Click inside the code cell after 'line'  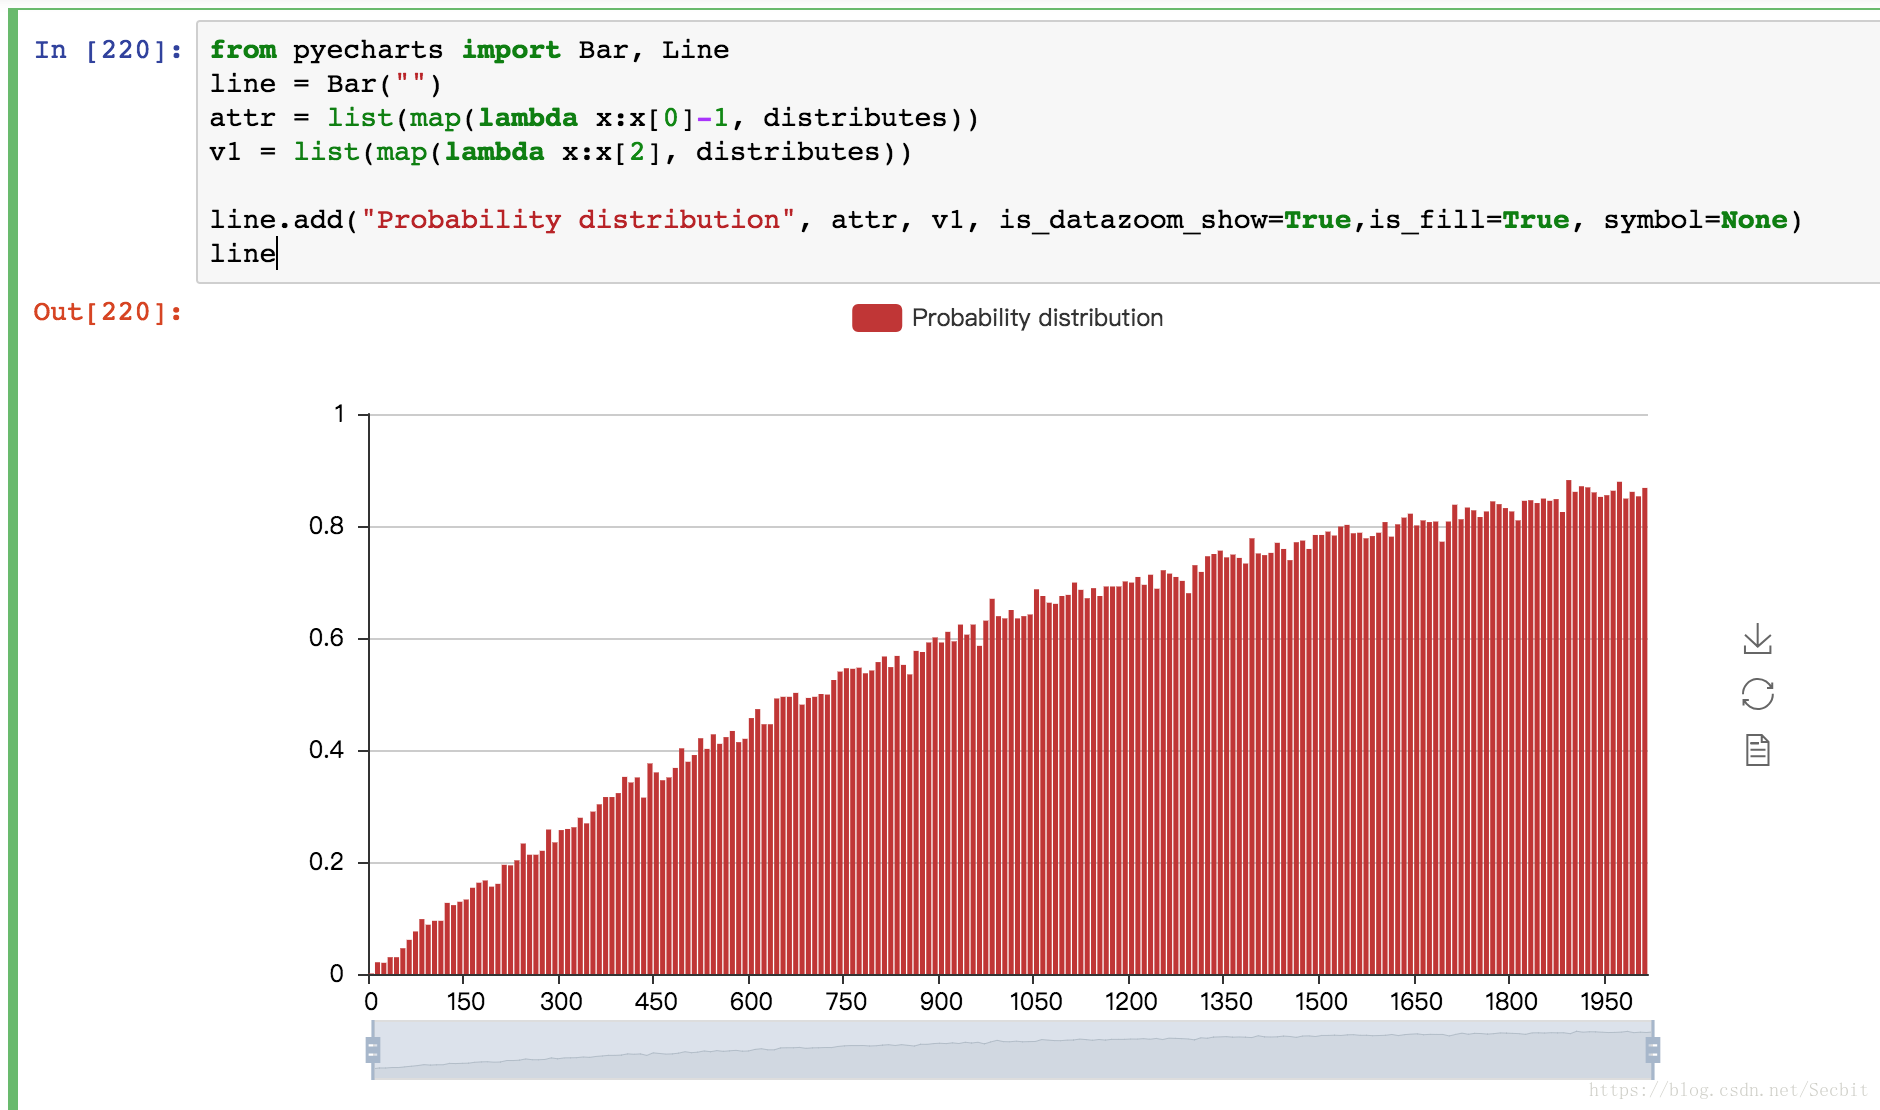(277, 254)
